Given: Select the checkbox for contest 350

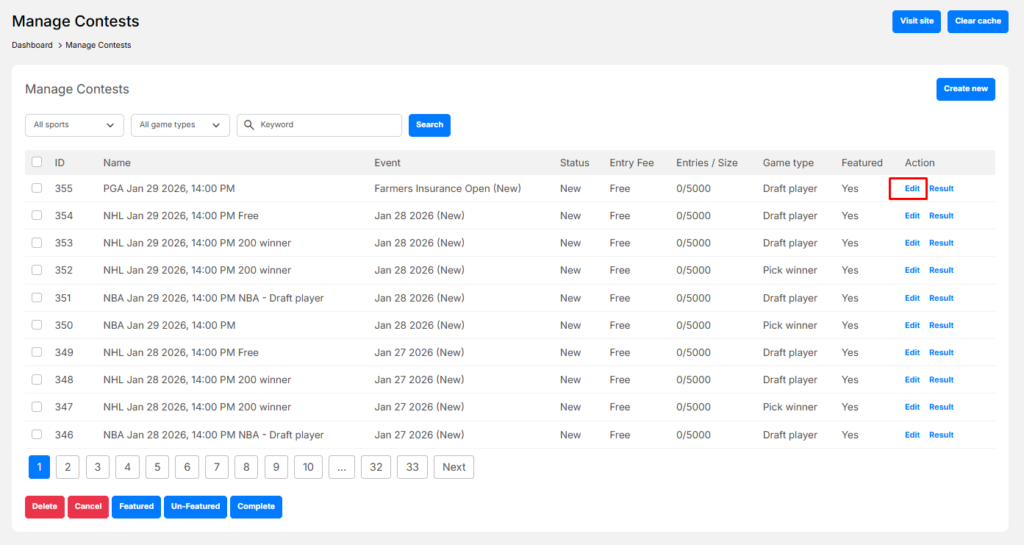Looking at the screenshot, I should [x=37, y=325].
